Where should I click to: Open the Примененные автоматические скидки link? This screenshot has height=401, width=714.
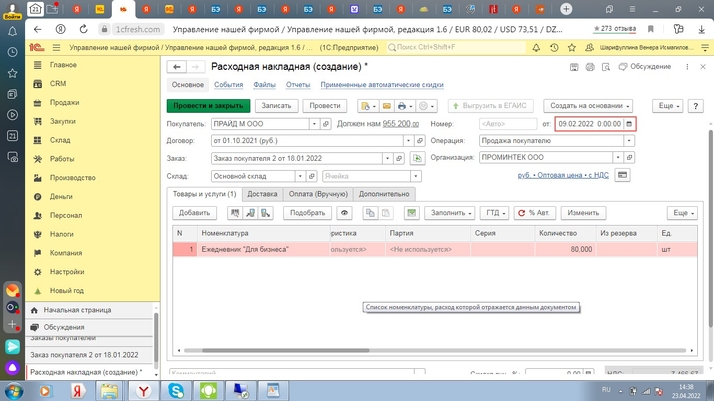381,85
